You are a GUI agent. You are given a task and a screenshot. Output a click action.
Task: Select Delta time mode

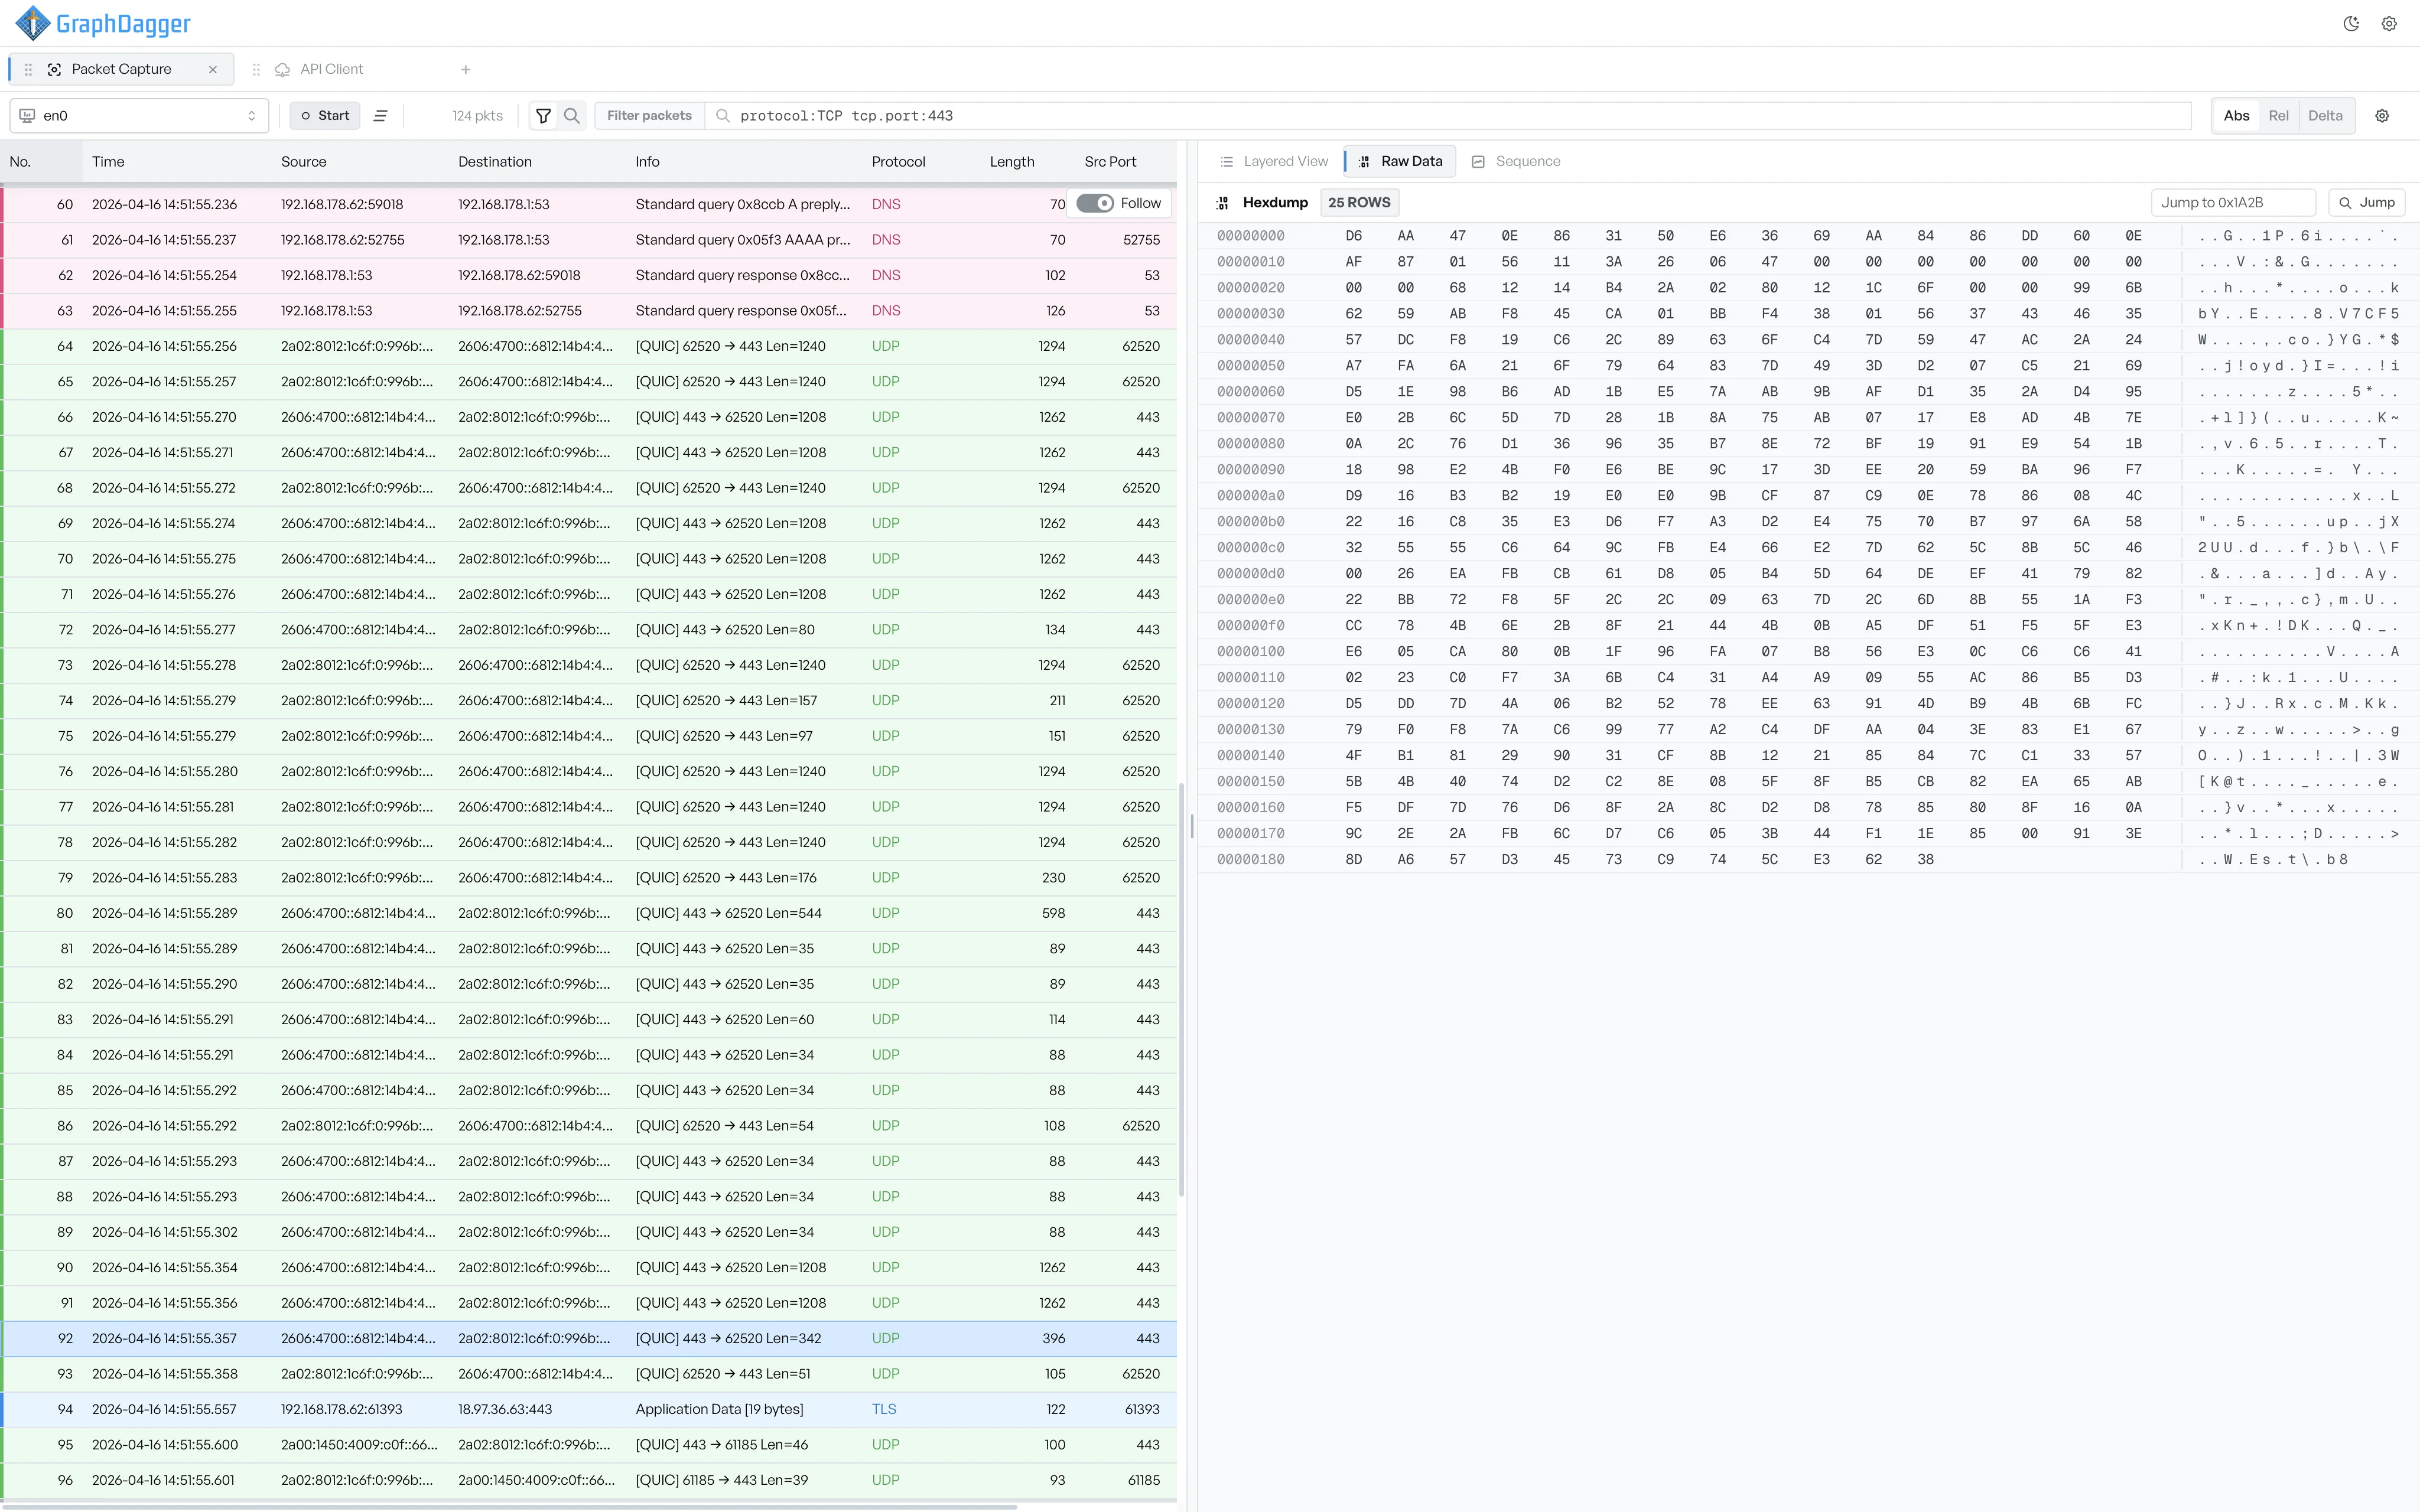2325,116
